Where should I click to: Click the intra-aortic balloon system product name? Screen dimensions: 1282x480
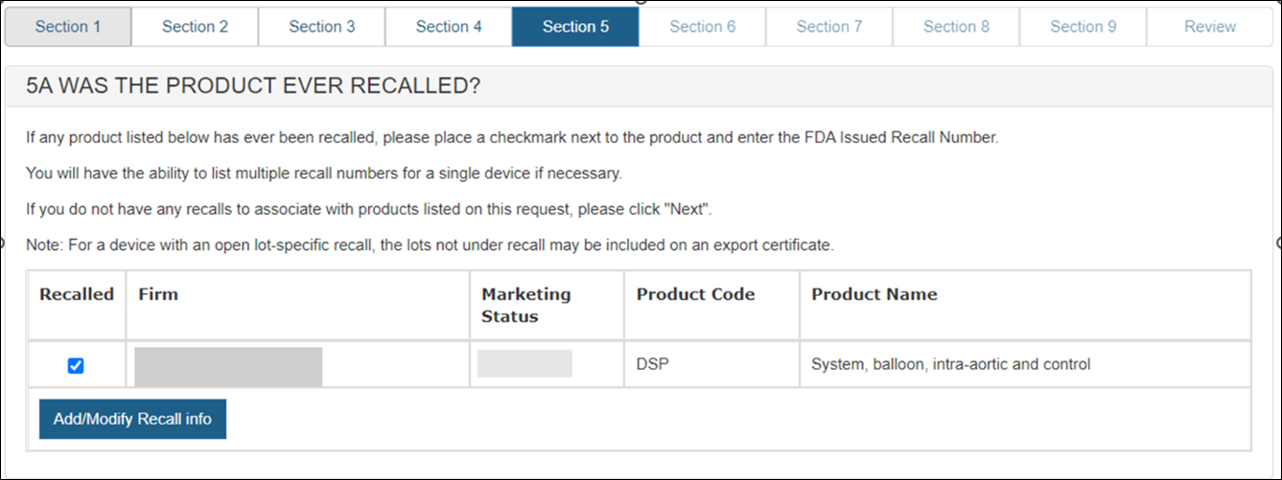click(x=950, y=365)
